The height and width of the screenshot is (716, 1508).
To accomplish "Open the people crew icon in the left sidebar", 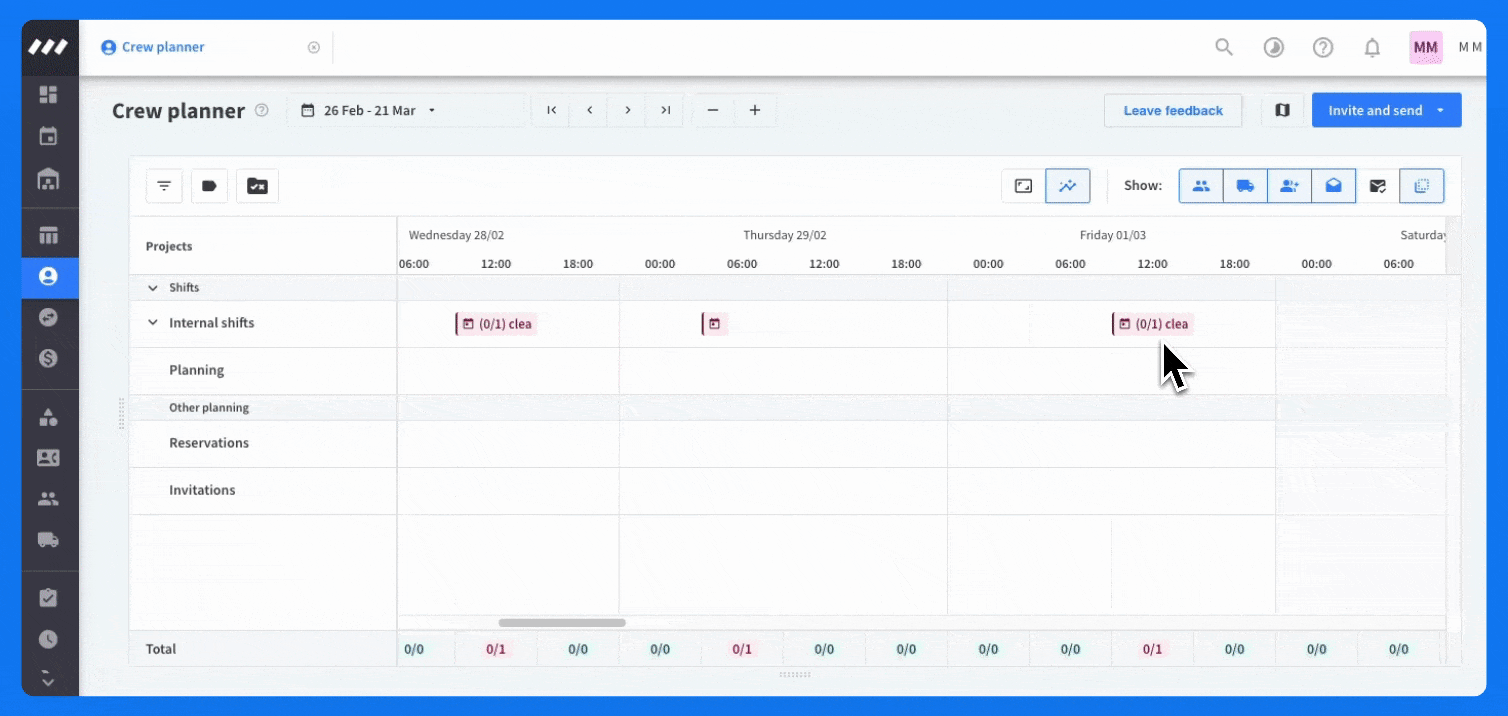I will [48, 498].
